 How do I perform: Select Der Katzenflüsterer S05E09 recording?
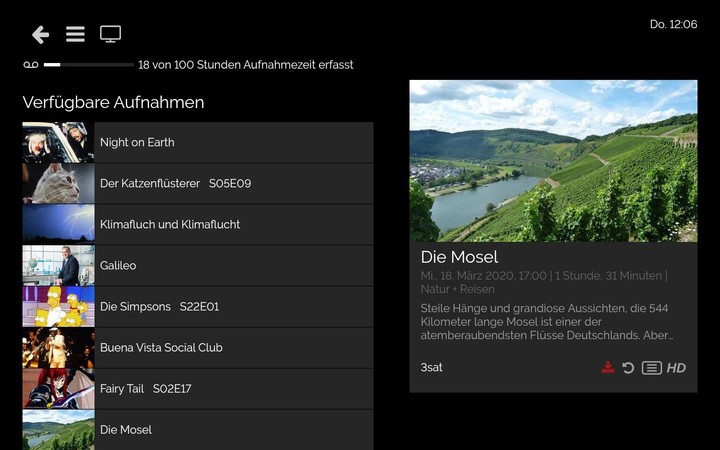(x=198, y=183)
